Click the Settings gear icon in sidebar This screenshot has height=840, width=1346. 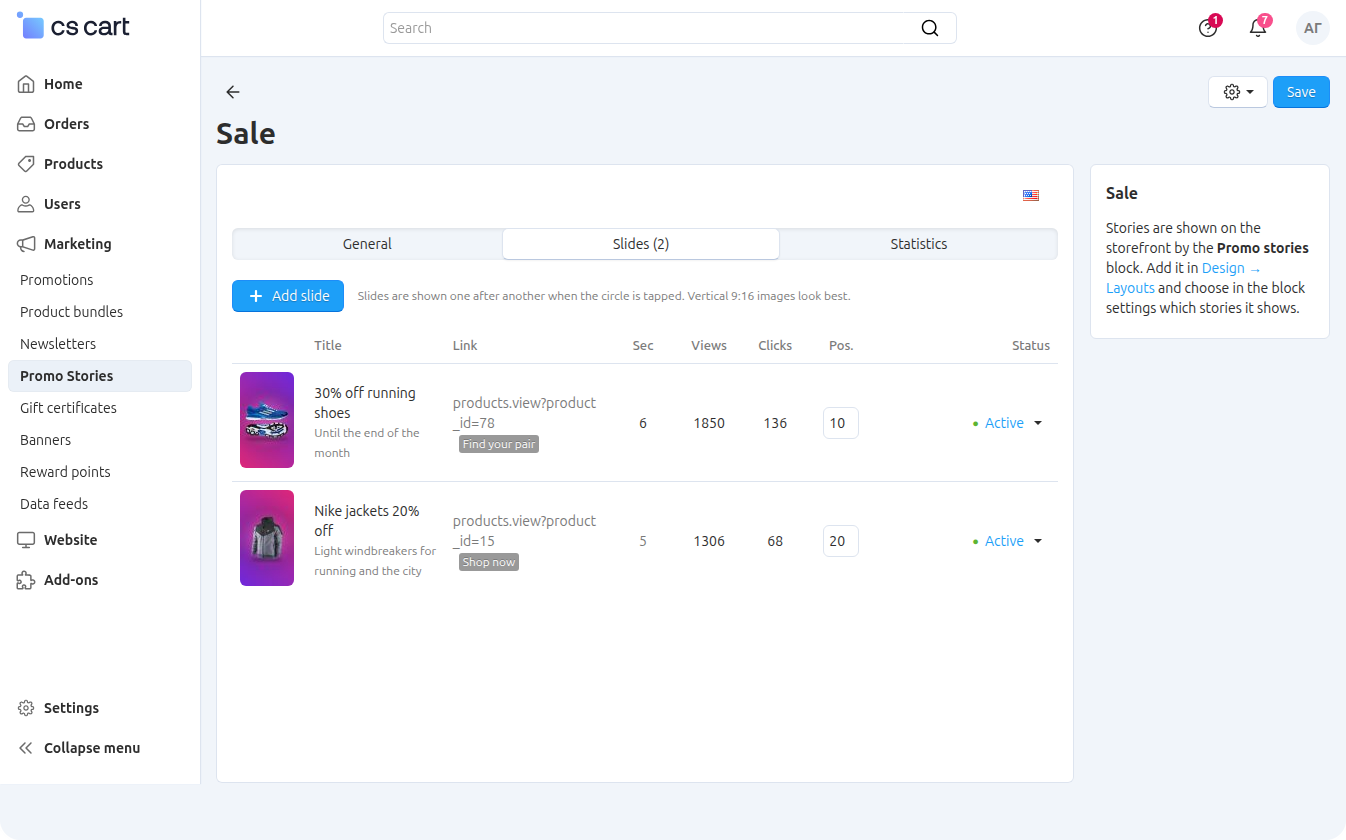(27, 708)
